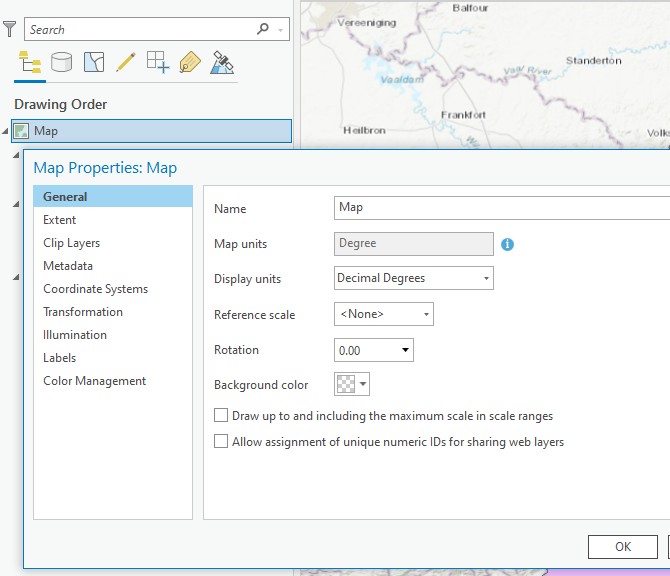Open the Coordinate Systems tab
The height and width of the screenshot is (576, 670).
tap(113, 289)
